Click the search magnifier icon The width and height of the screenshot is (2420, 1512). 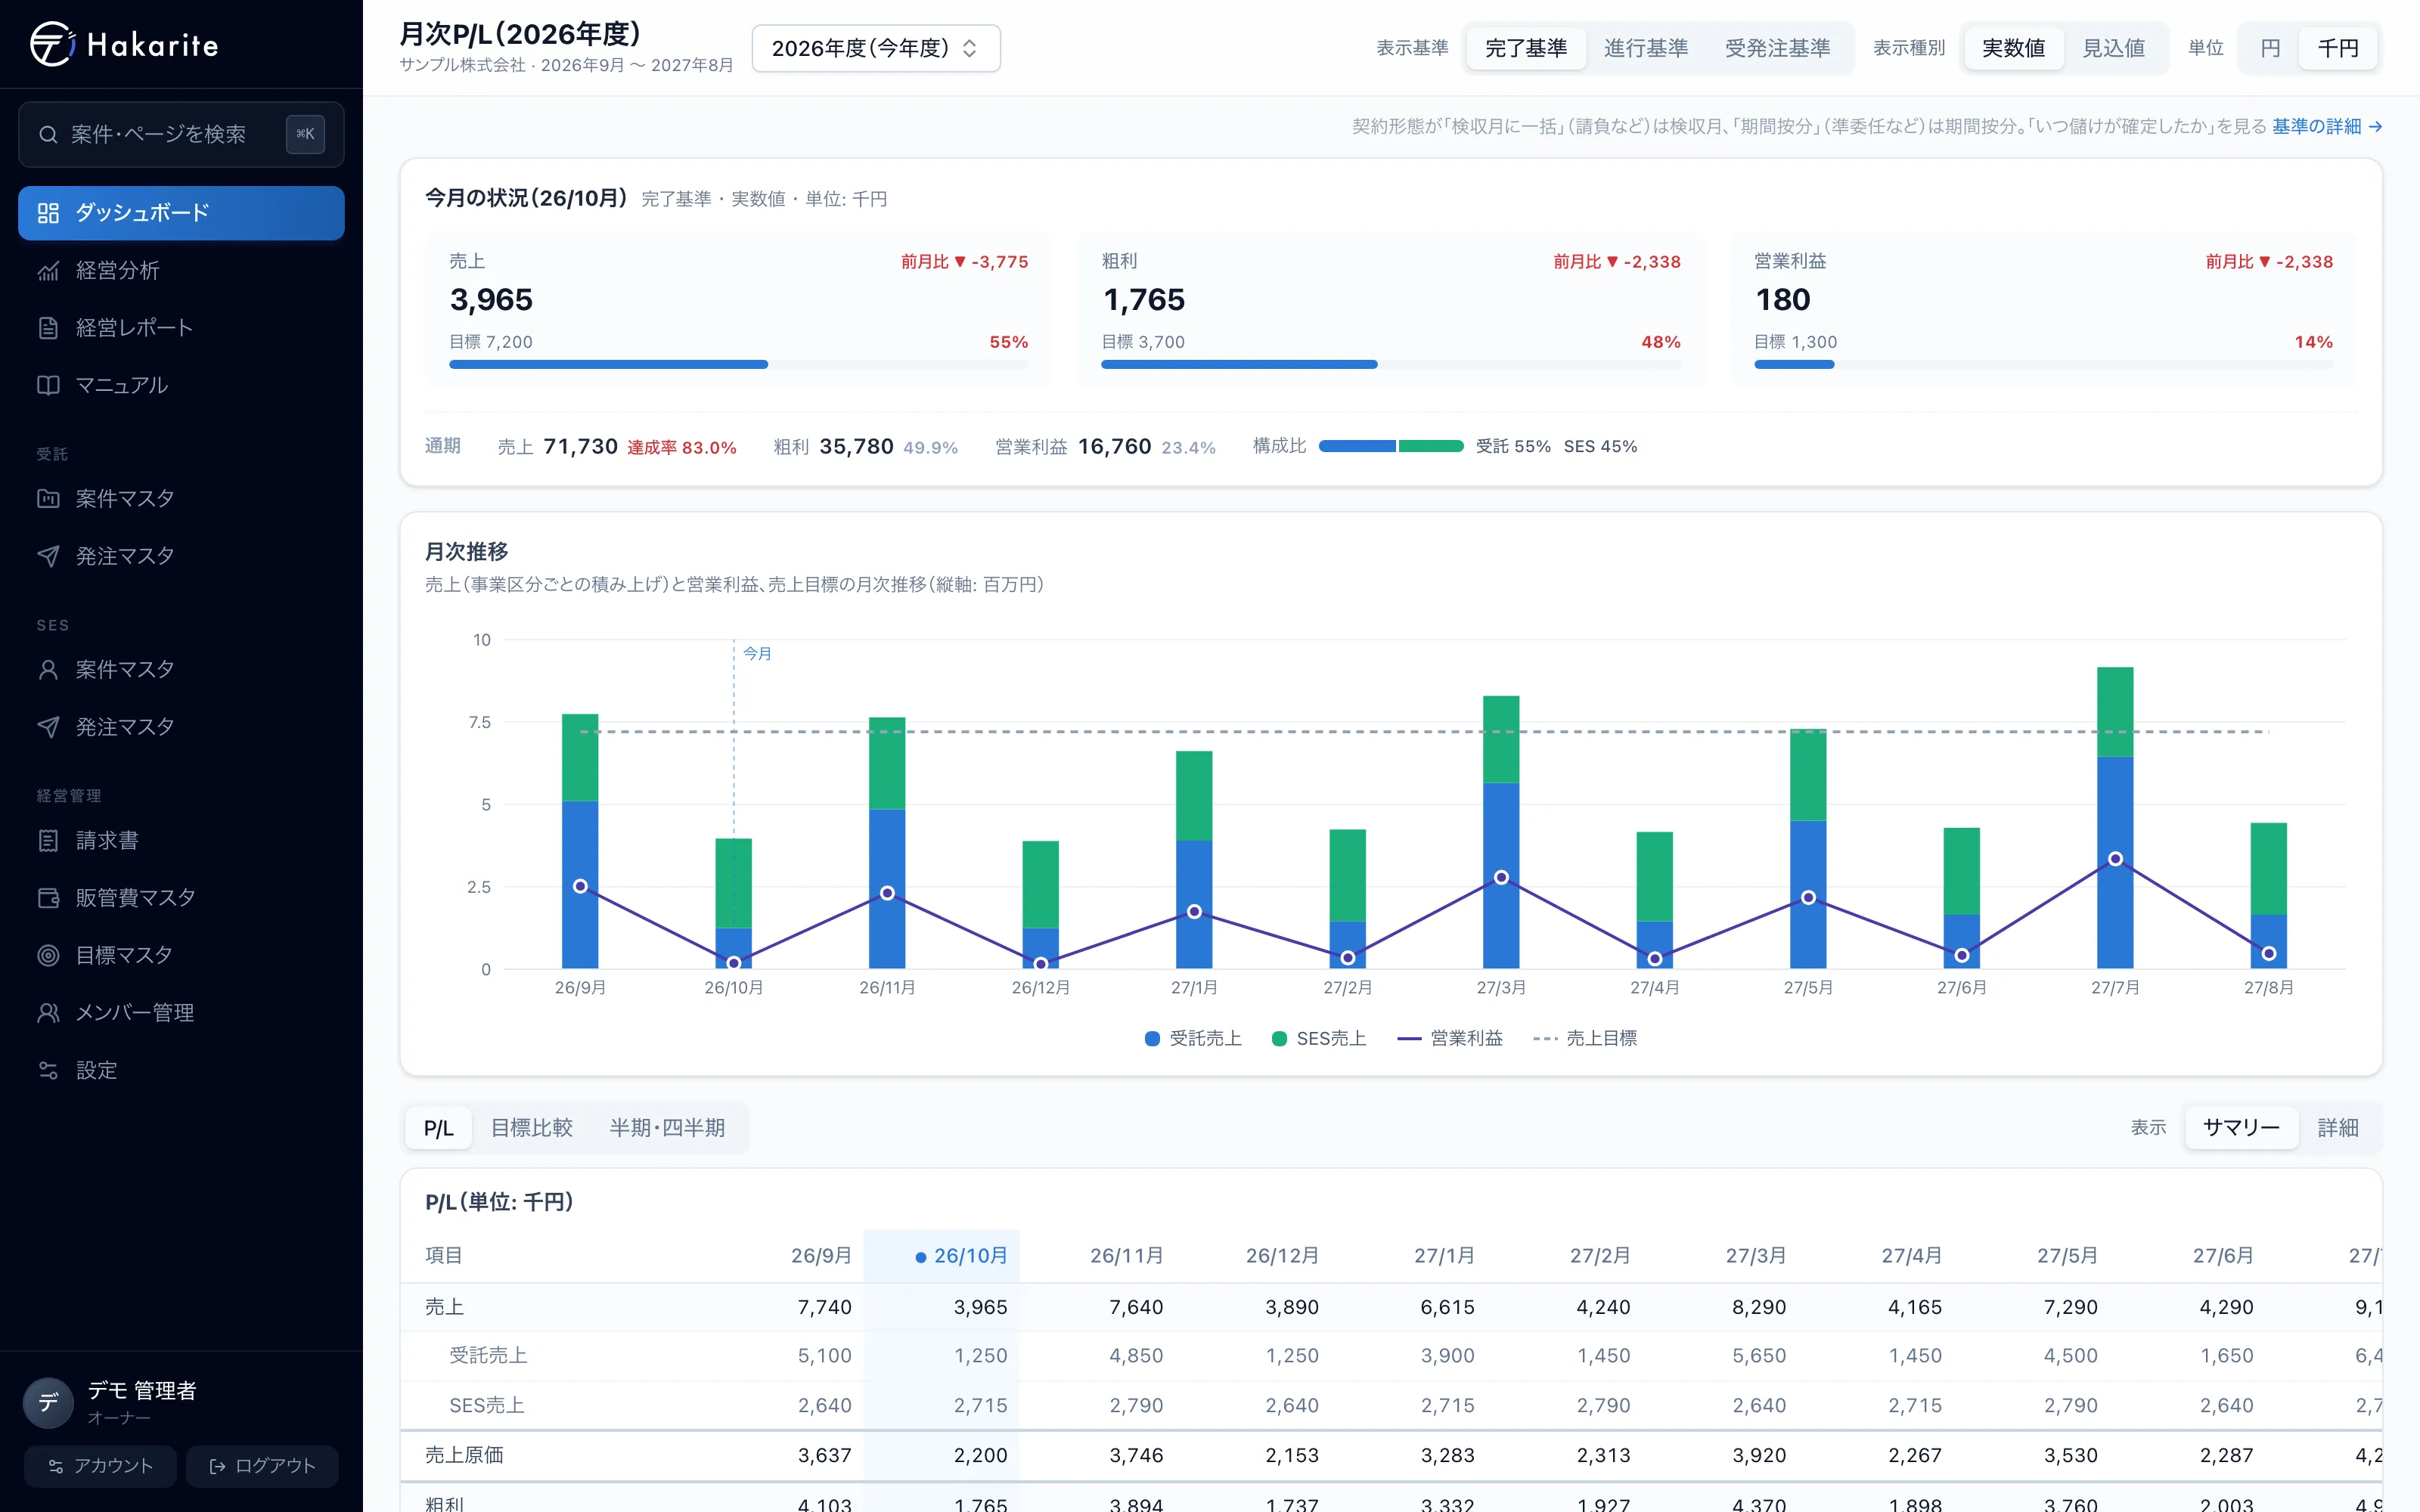tap(48, 134)
